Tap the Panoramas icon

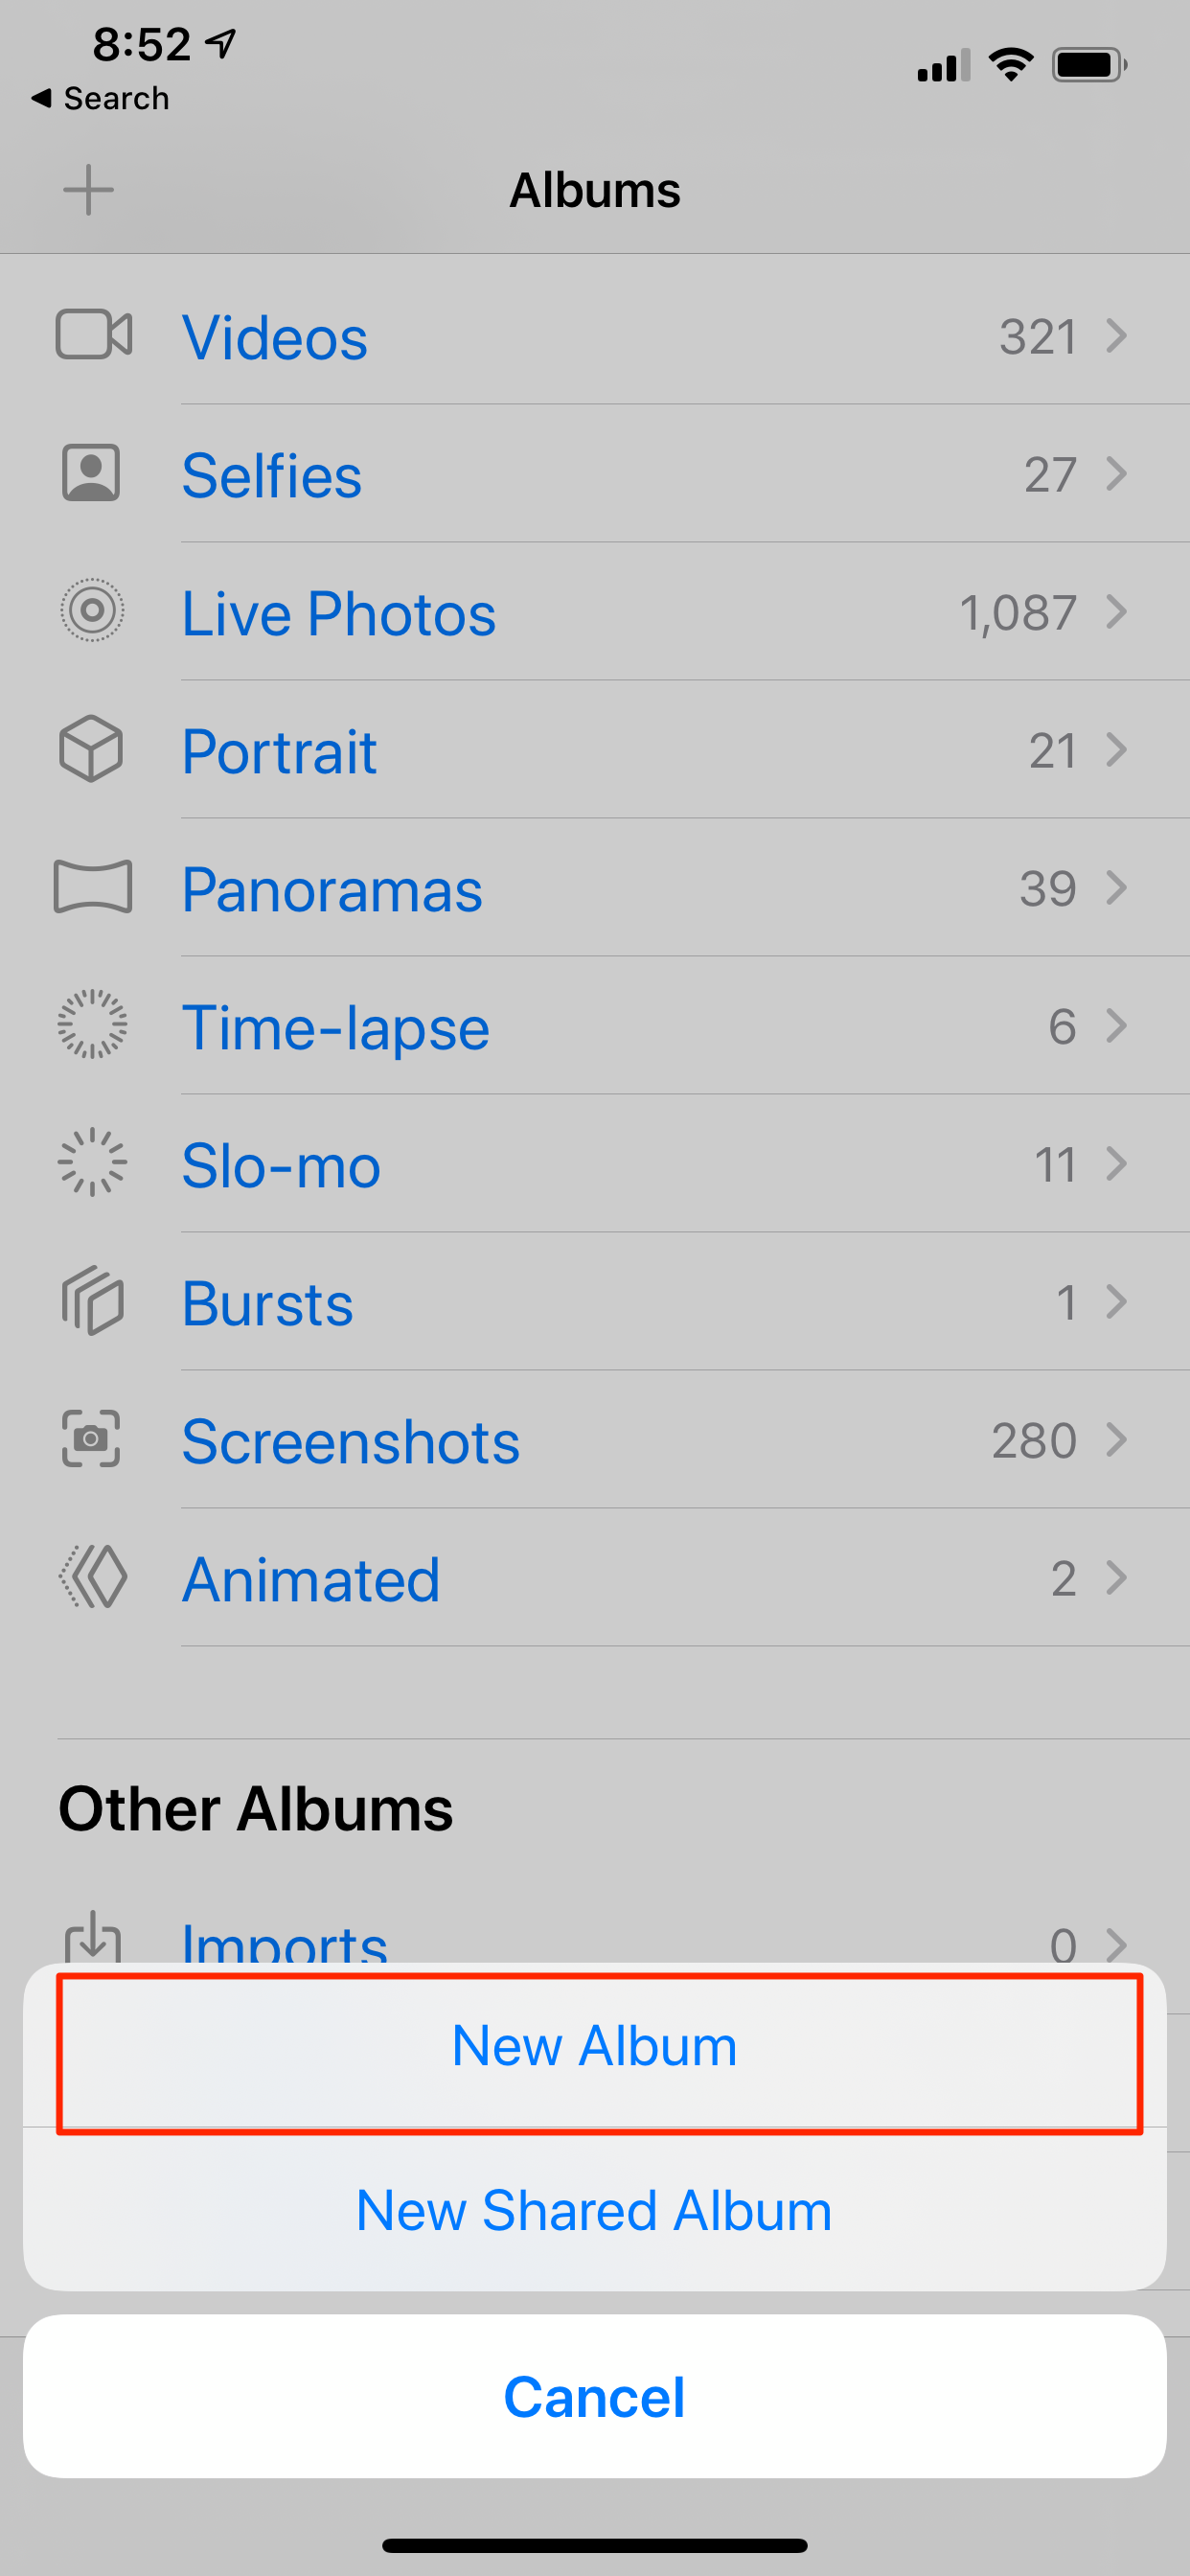tap(92, 887)
